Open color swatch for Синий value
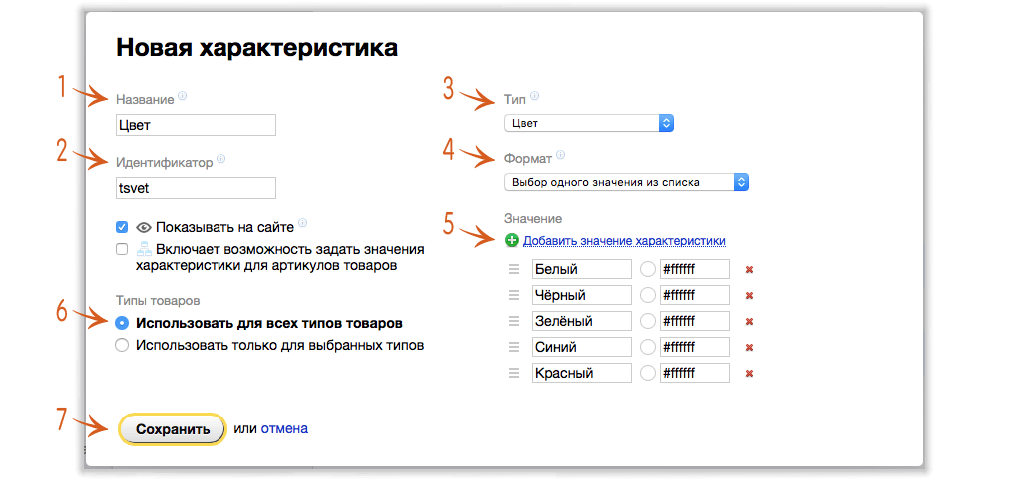 point(648,347)
